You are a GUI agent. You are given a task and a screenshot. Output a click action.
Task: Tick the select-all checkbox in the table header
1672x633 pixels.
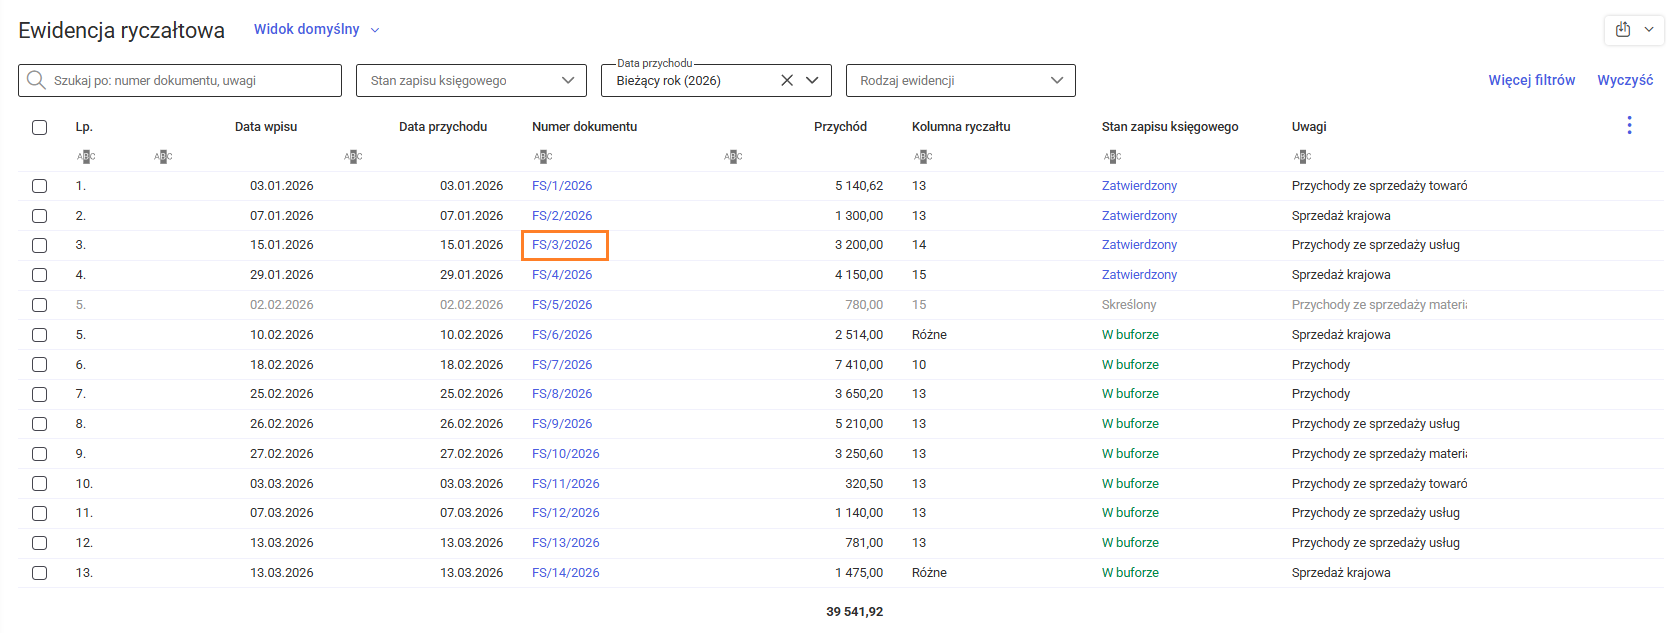(39, 127)
